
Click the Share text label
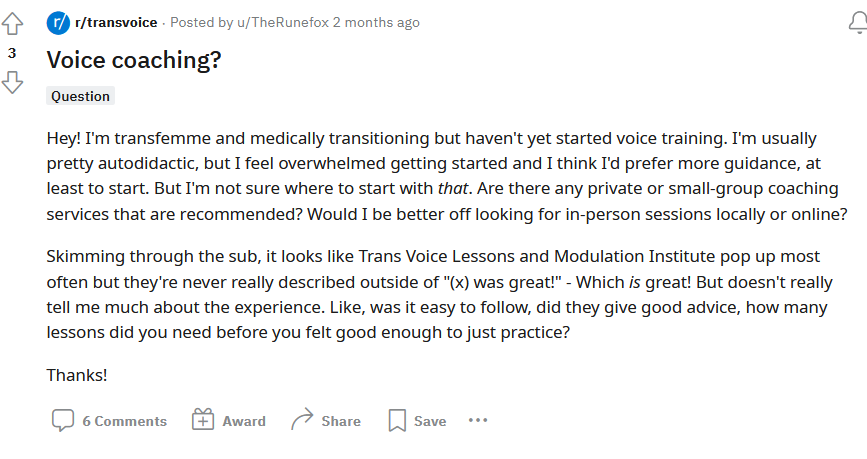tap(341, 421)
